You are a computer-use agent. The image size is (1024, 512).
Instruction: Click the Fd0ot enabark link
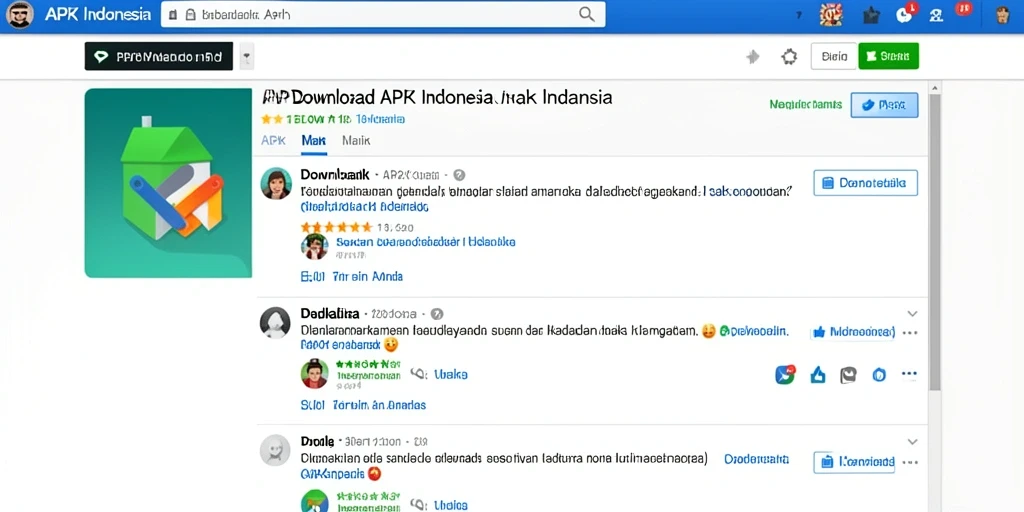341,344
